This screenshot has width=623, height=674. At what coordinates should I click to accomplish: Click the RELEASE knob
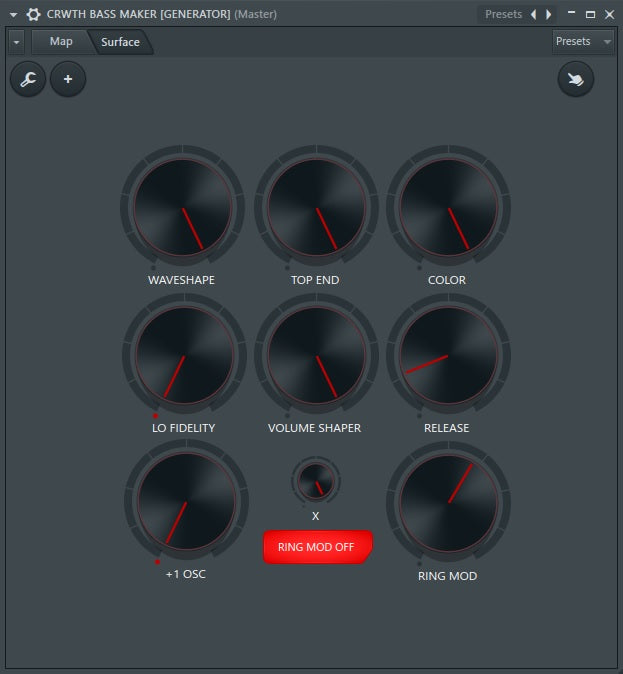click(x=448, y=356)
